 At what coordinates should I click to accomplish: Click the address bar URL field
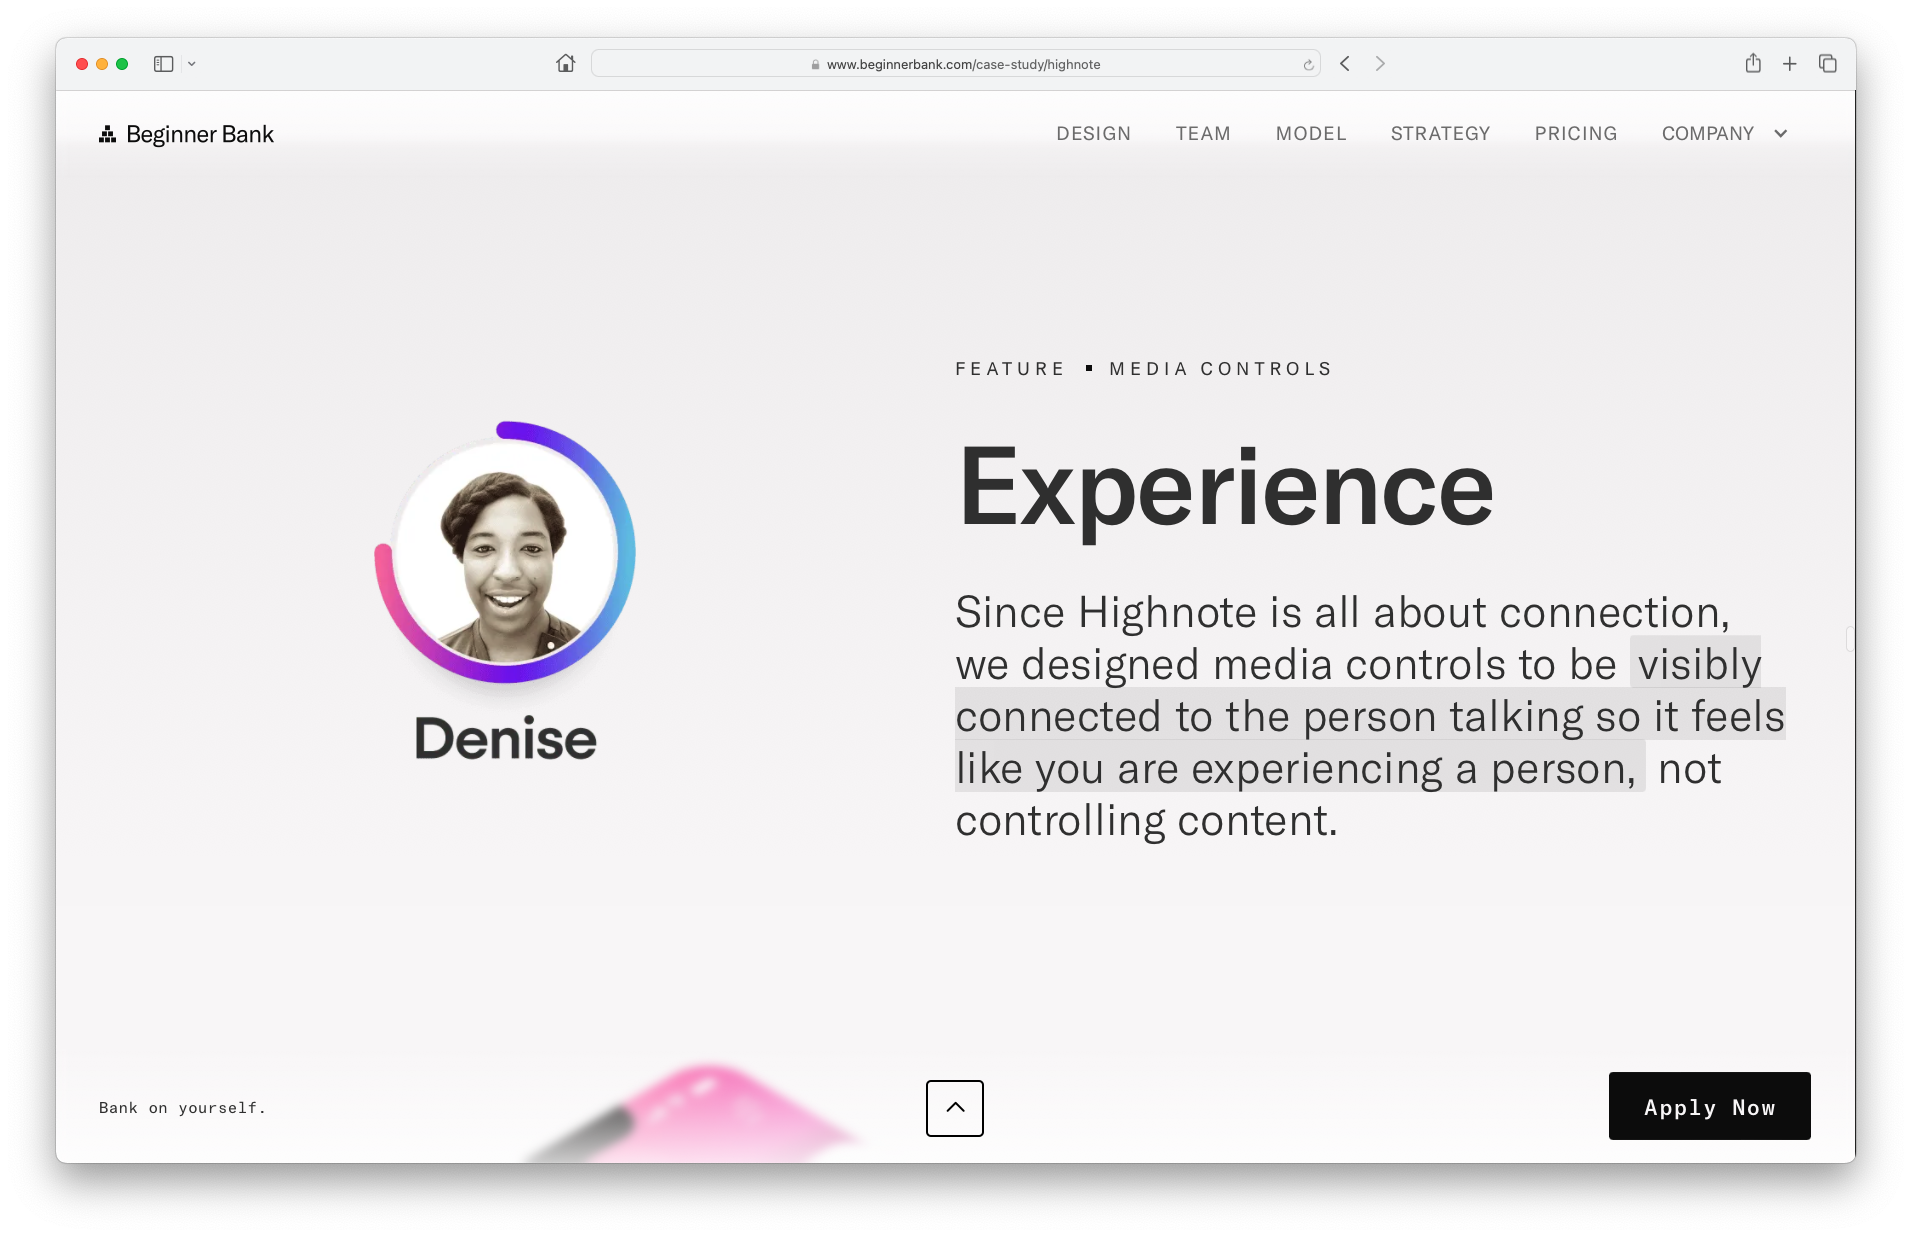click(x=955, y=64)
